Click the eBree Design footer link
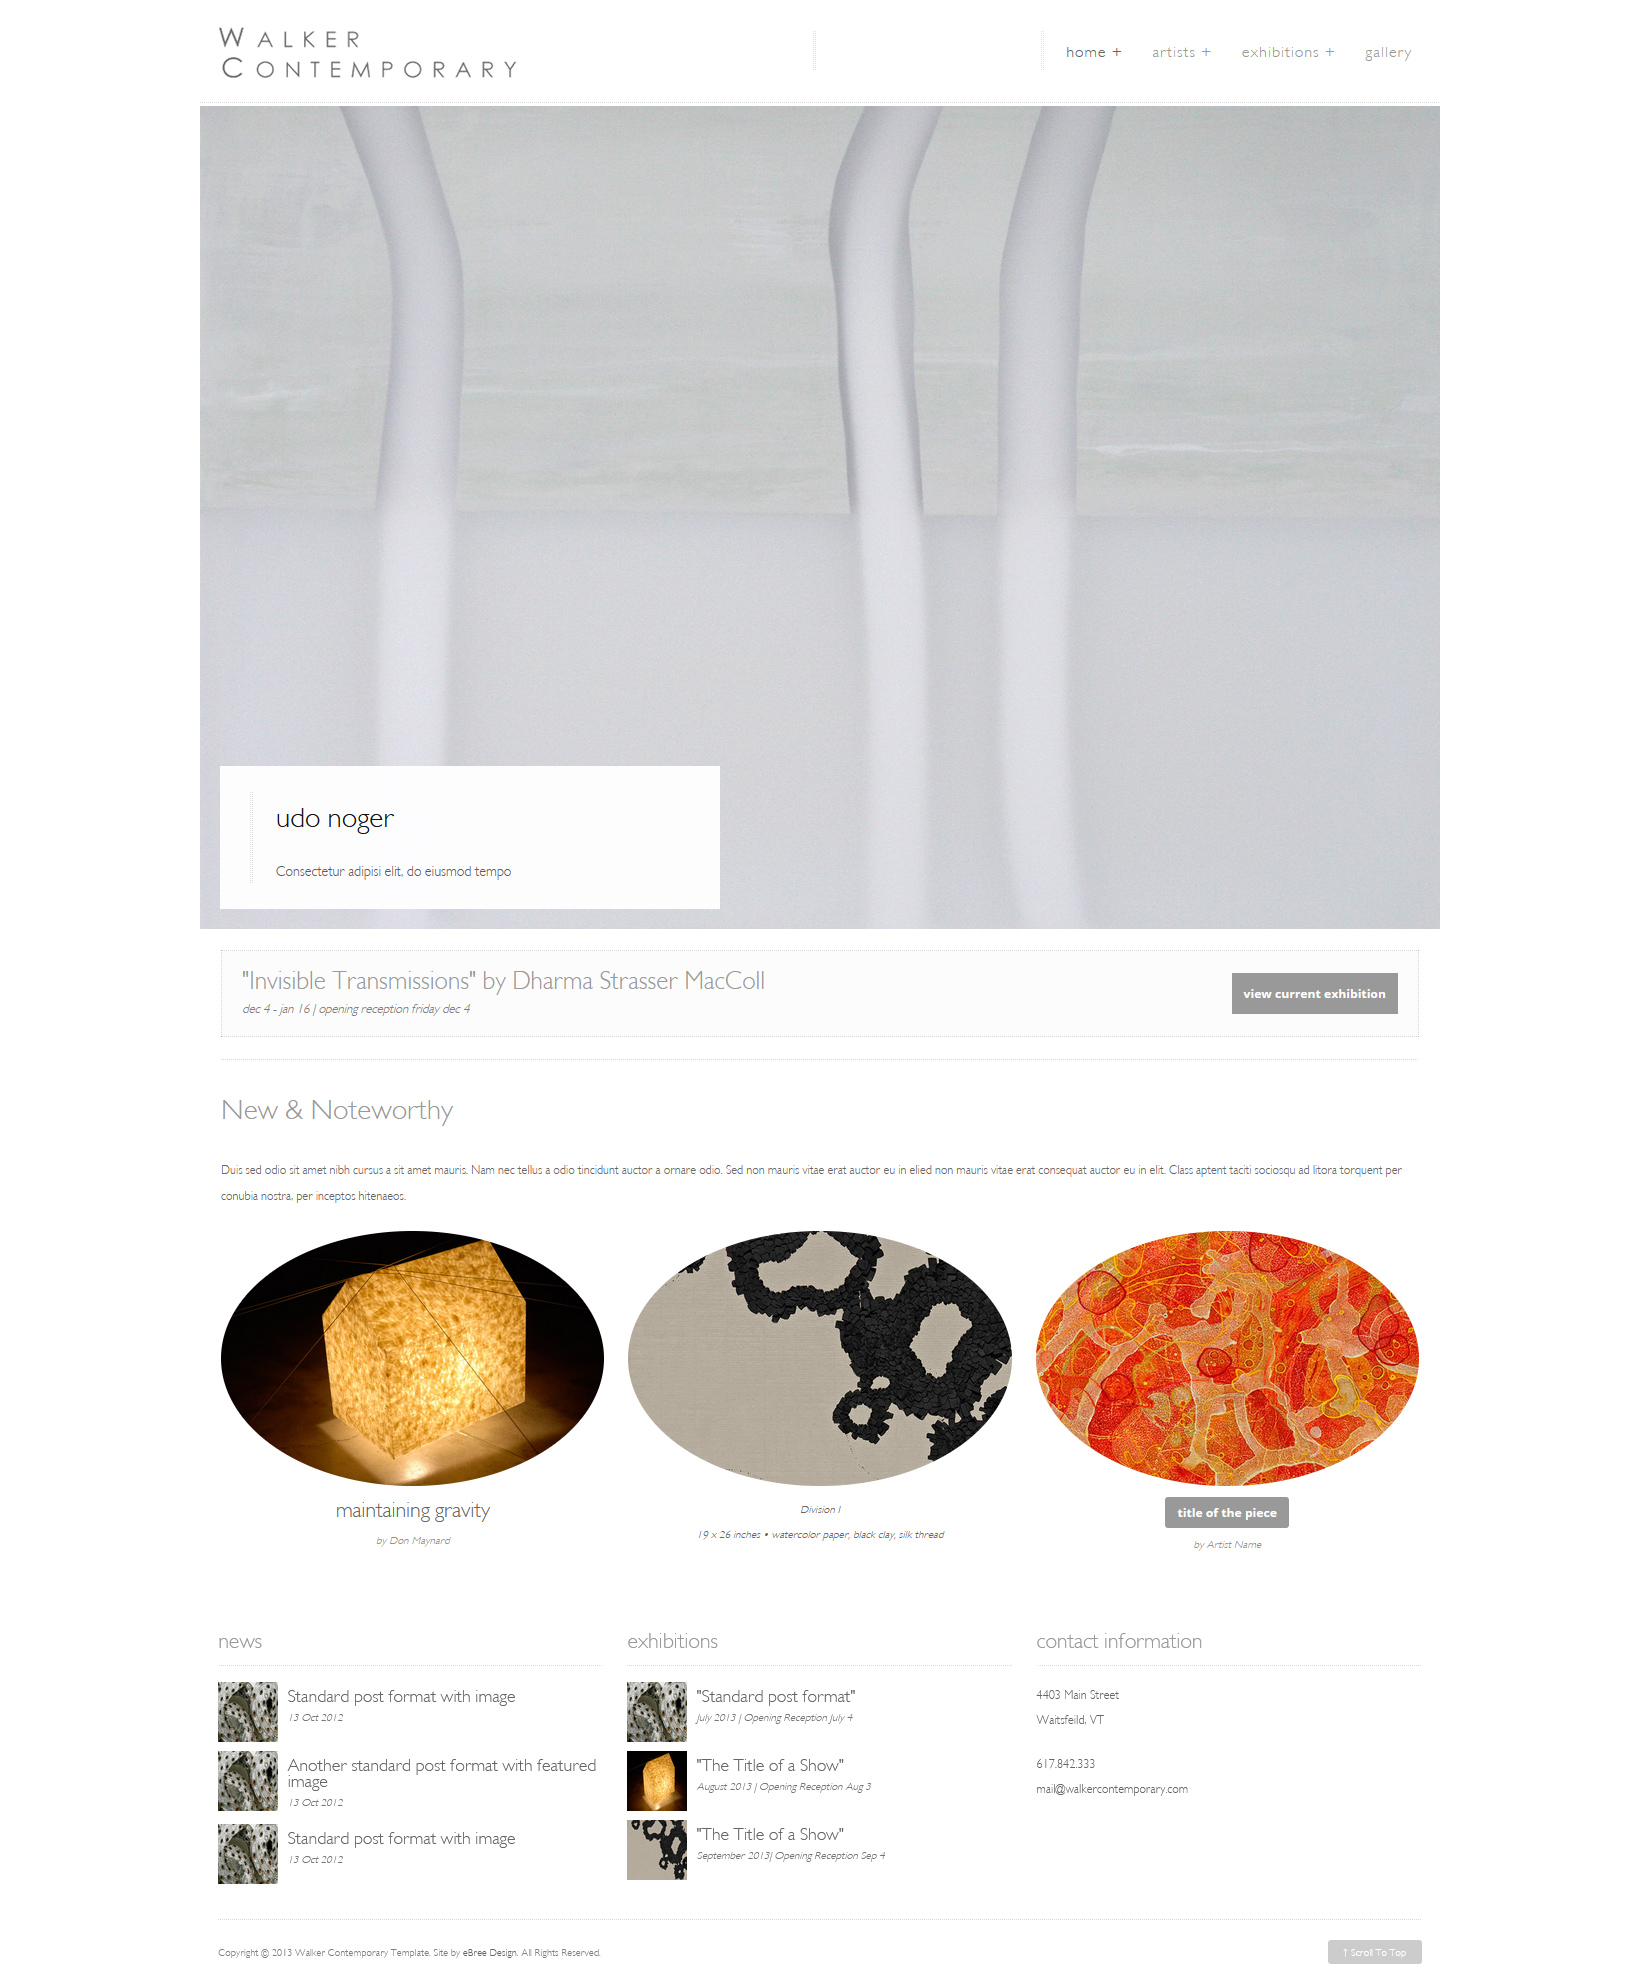This screenshot has height=1984, width=1640. pyautogui.click(x=490, y=1952)
